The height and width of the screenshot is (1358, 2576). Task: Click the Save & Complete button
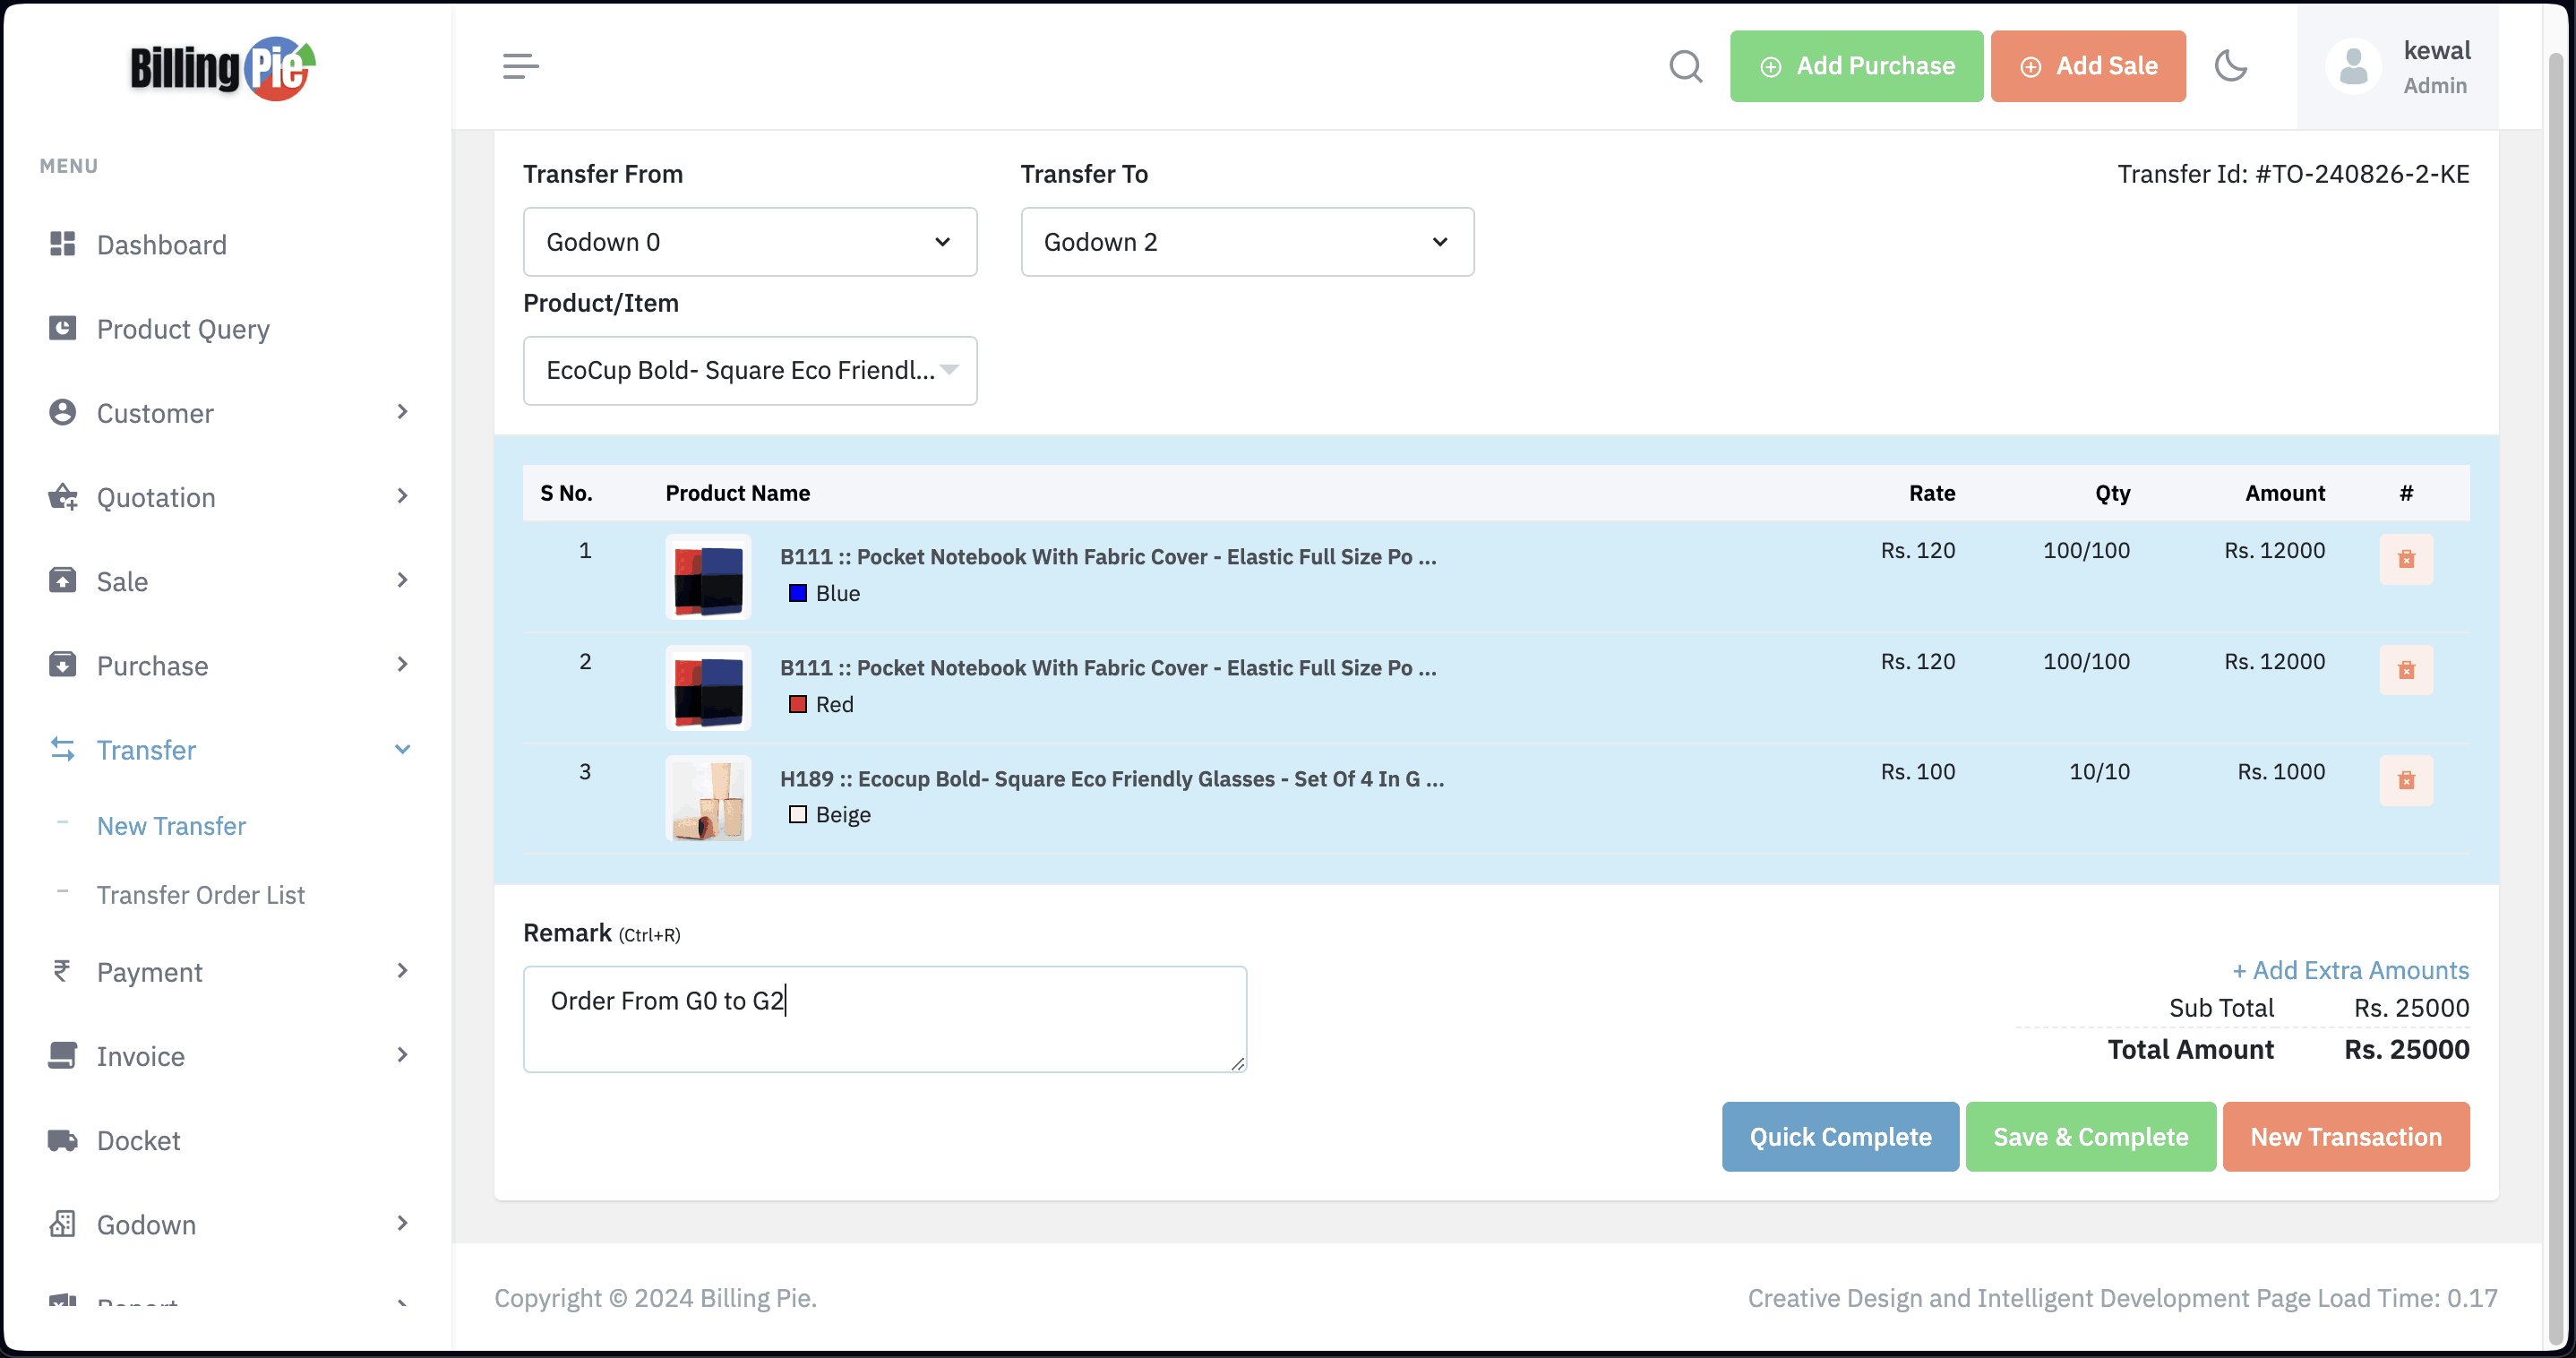tap(2090, 1137)
